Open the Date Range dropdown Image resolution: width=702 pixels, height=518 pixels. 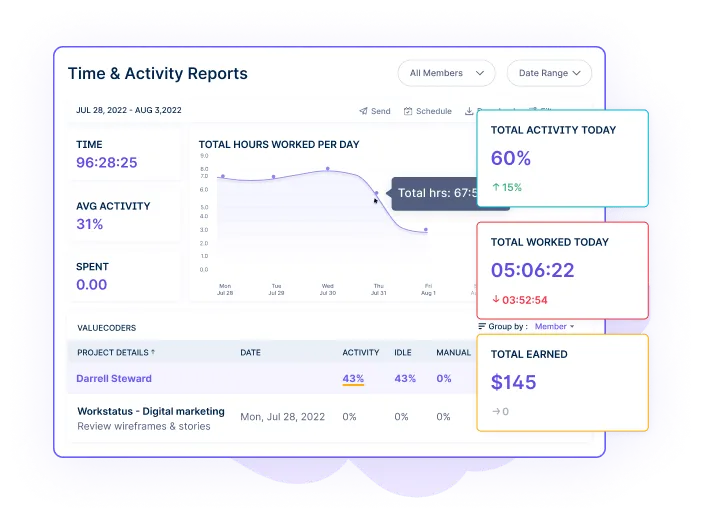coord(549,73)
